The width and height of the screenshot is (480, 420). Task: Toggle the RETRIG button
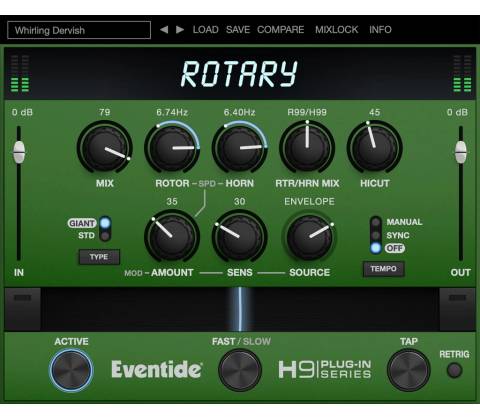(x=454, y=370)
